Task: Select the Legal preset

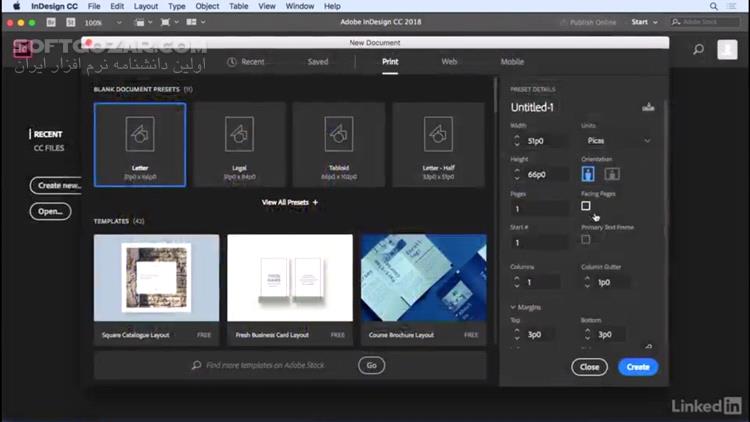Action: 239,144
